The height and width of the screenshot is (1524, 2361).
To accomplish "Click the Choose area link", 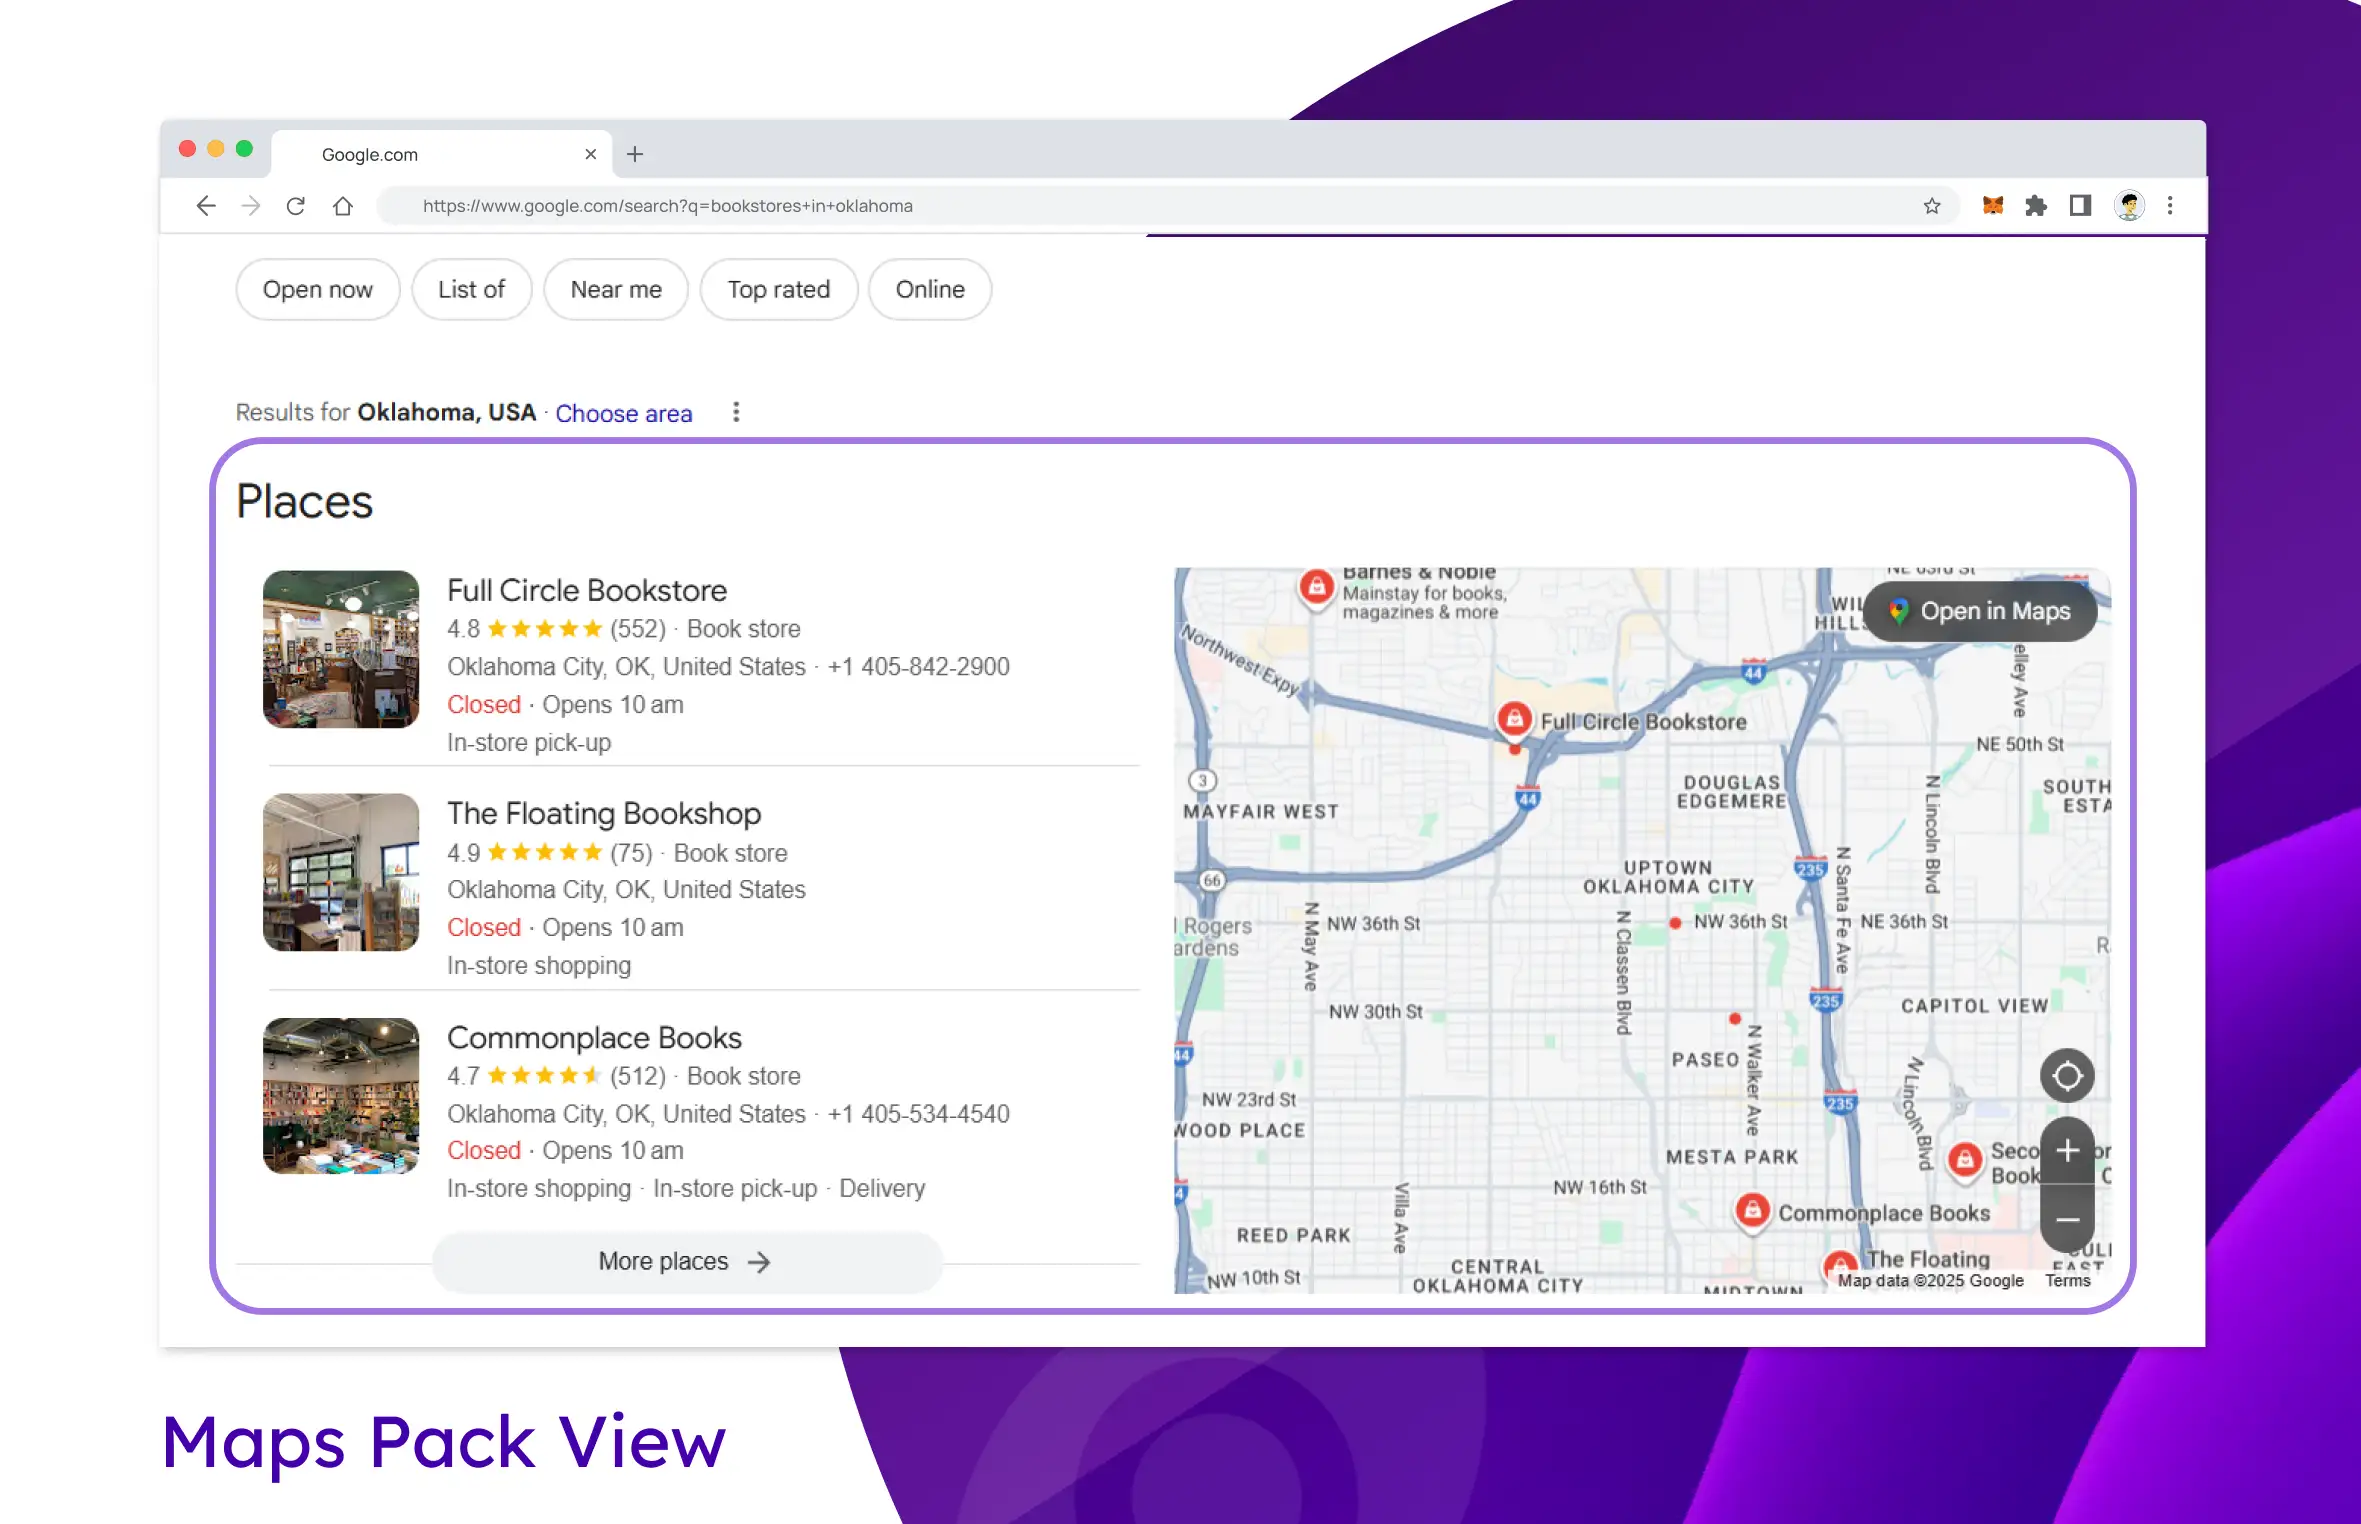I will tap(624, 414).
